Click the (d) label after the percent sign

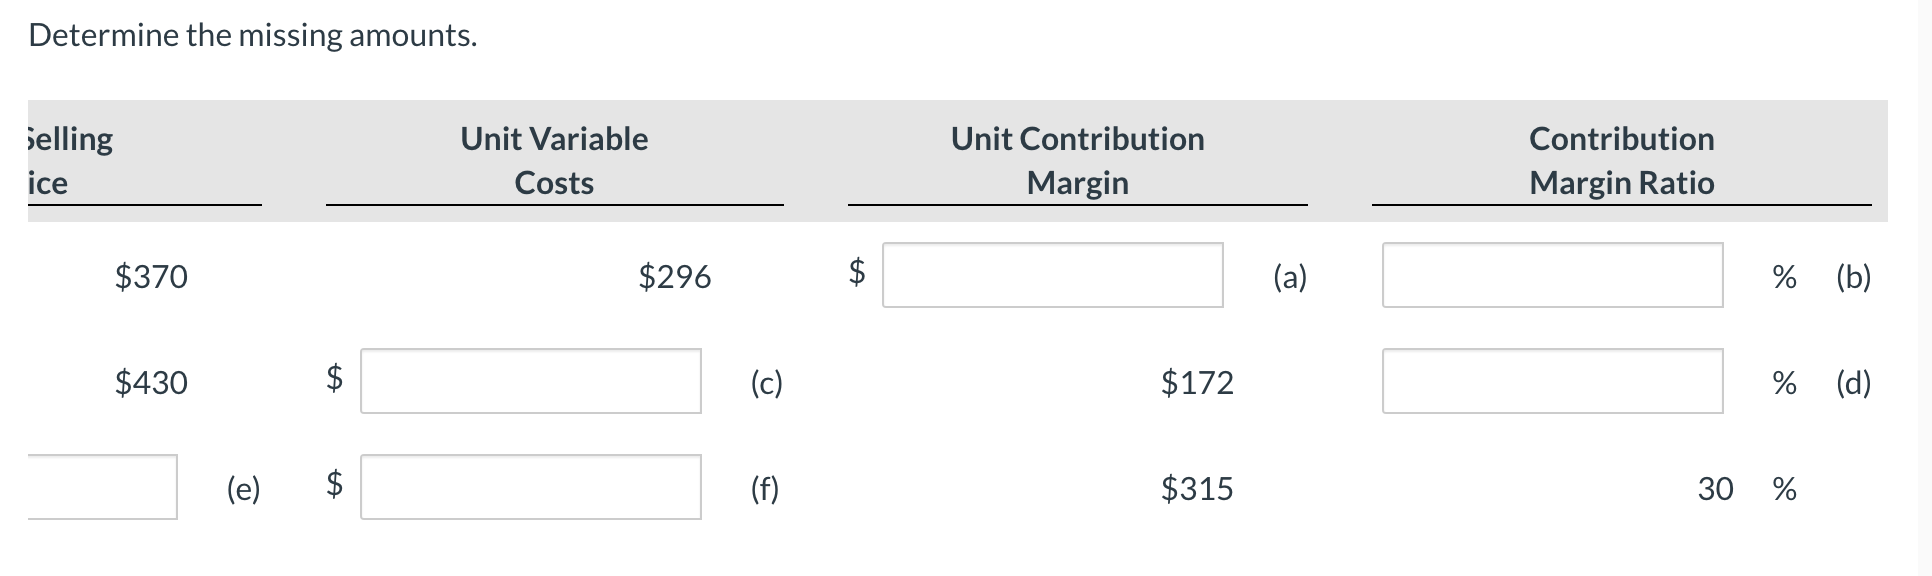coord(1853,382)
